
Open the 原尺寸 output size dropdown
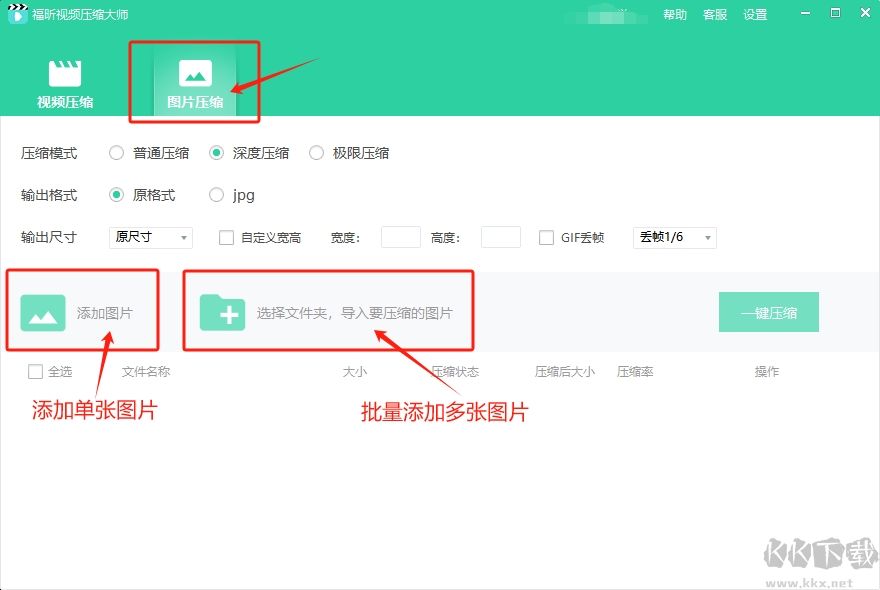(x=151, y=238)
